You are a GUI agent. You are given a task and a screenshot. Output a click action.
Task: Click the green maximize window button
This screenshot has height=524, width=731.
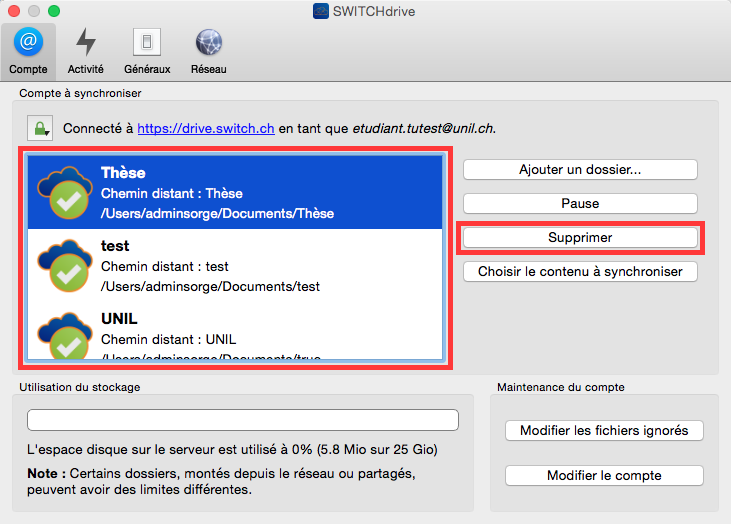tap(54, 11)
